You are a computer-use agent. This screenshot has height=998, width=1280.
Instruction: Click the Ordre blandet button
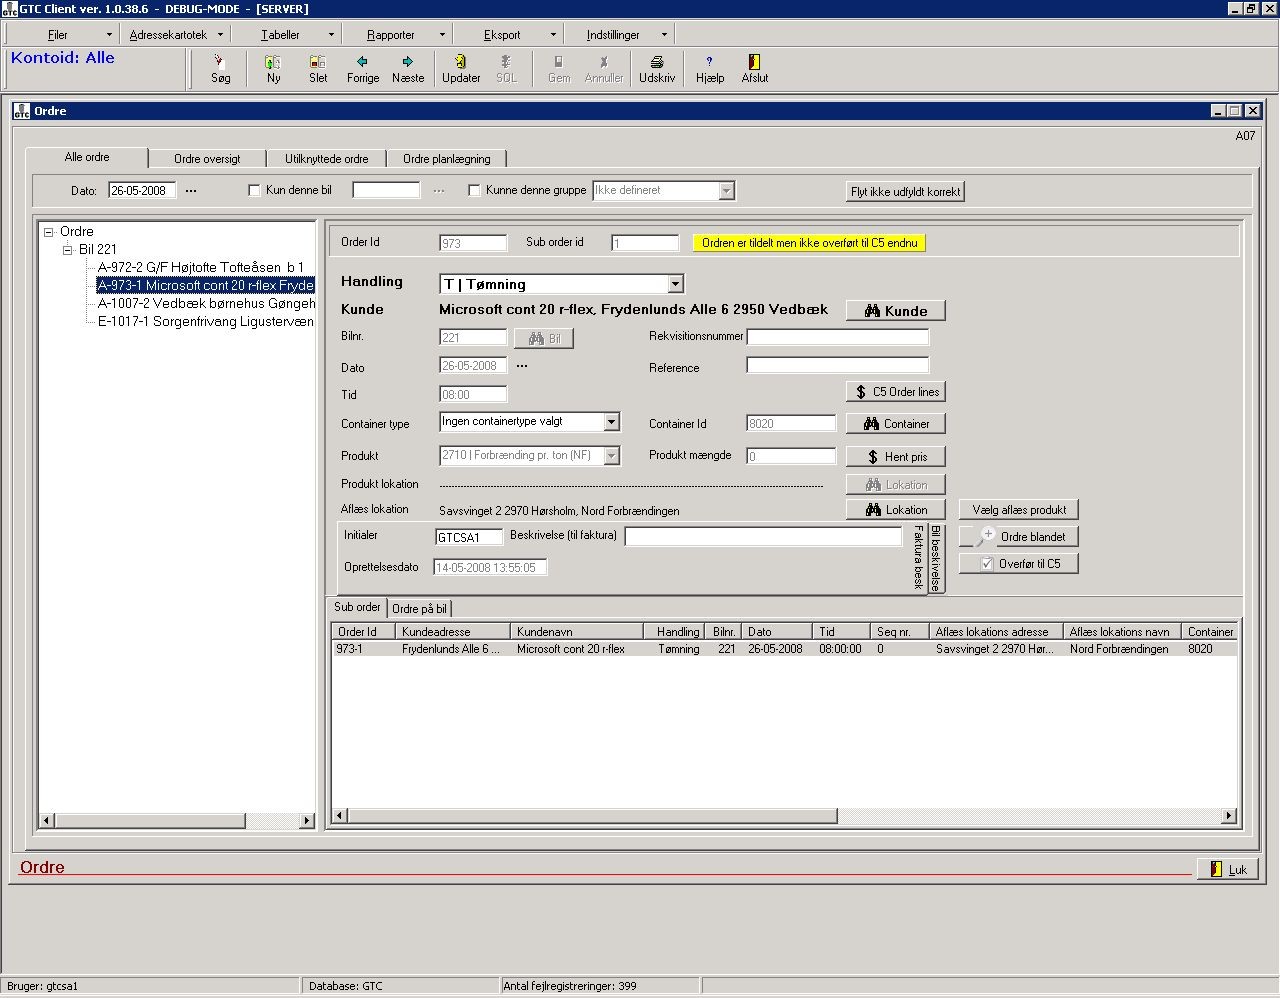point(1018,537)
